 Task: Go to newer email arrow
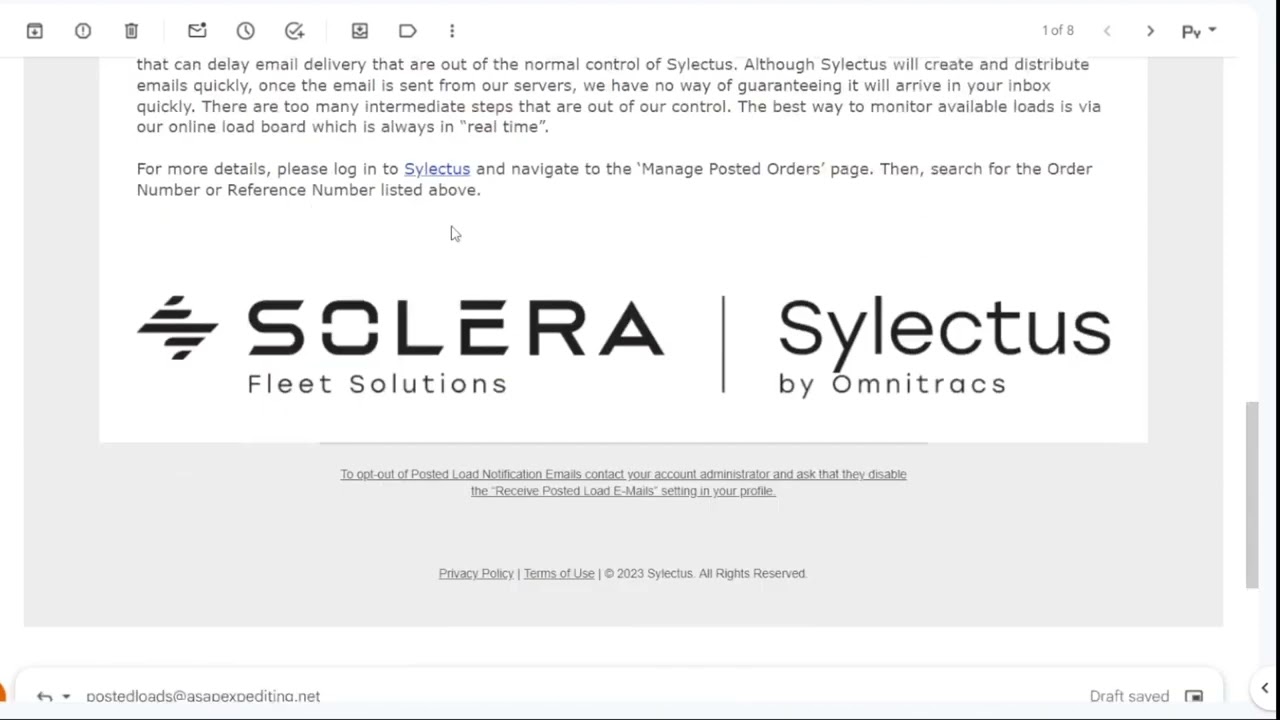[1107, 31]
